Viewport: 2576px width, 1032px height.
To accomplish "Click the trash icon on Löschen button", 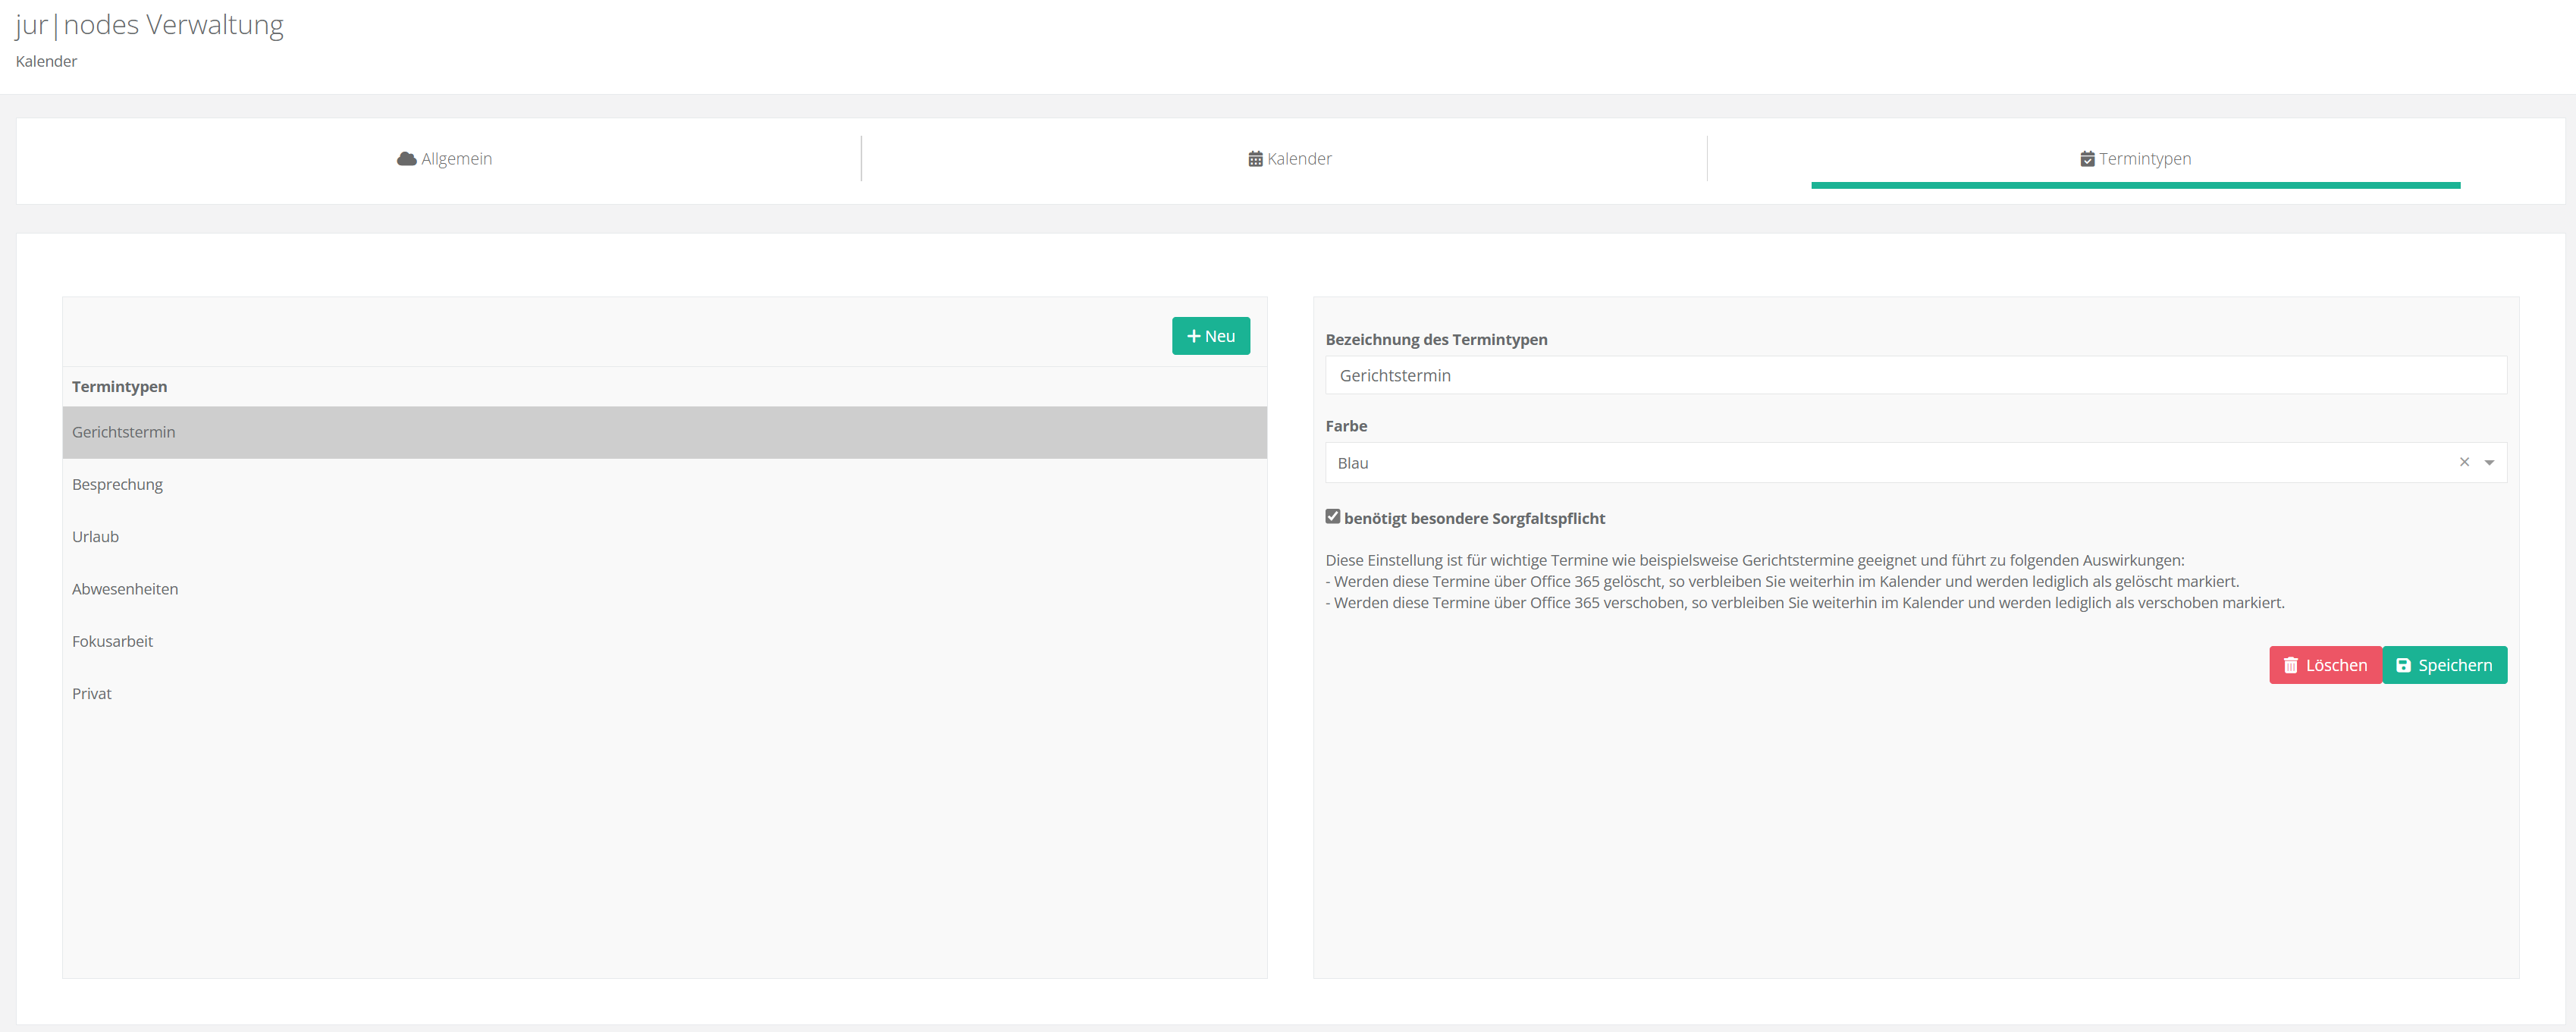I will point(2290,666).
